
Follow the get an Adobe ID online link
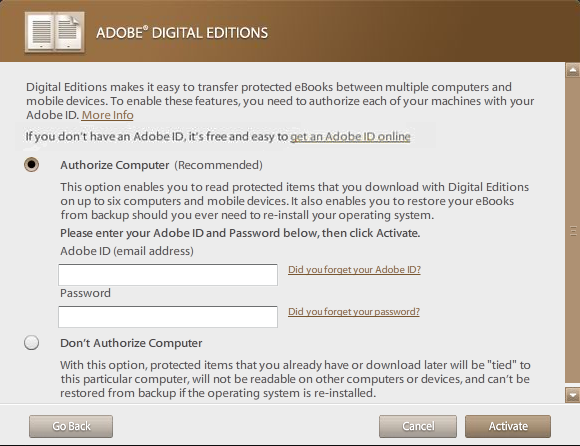pos(350,136)
